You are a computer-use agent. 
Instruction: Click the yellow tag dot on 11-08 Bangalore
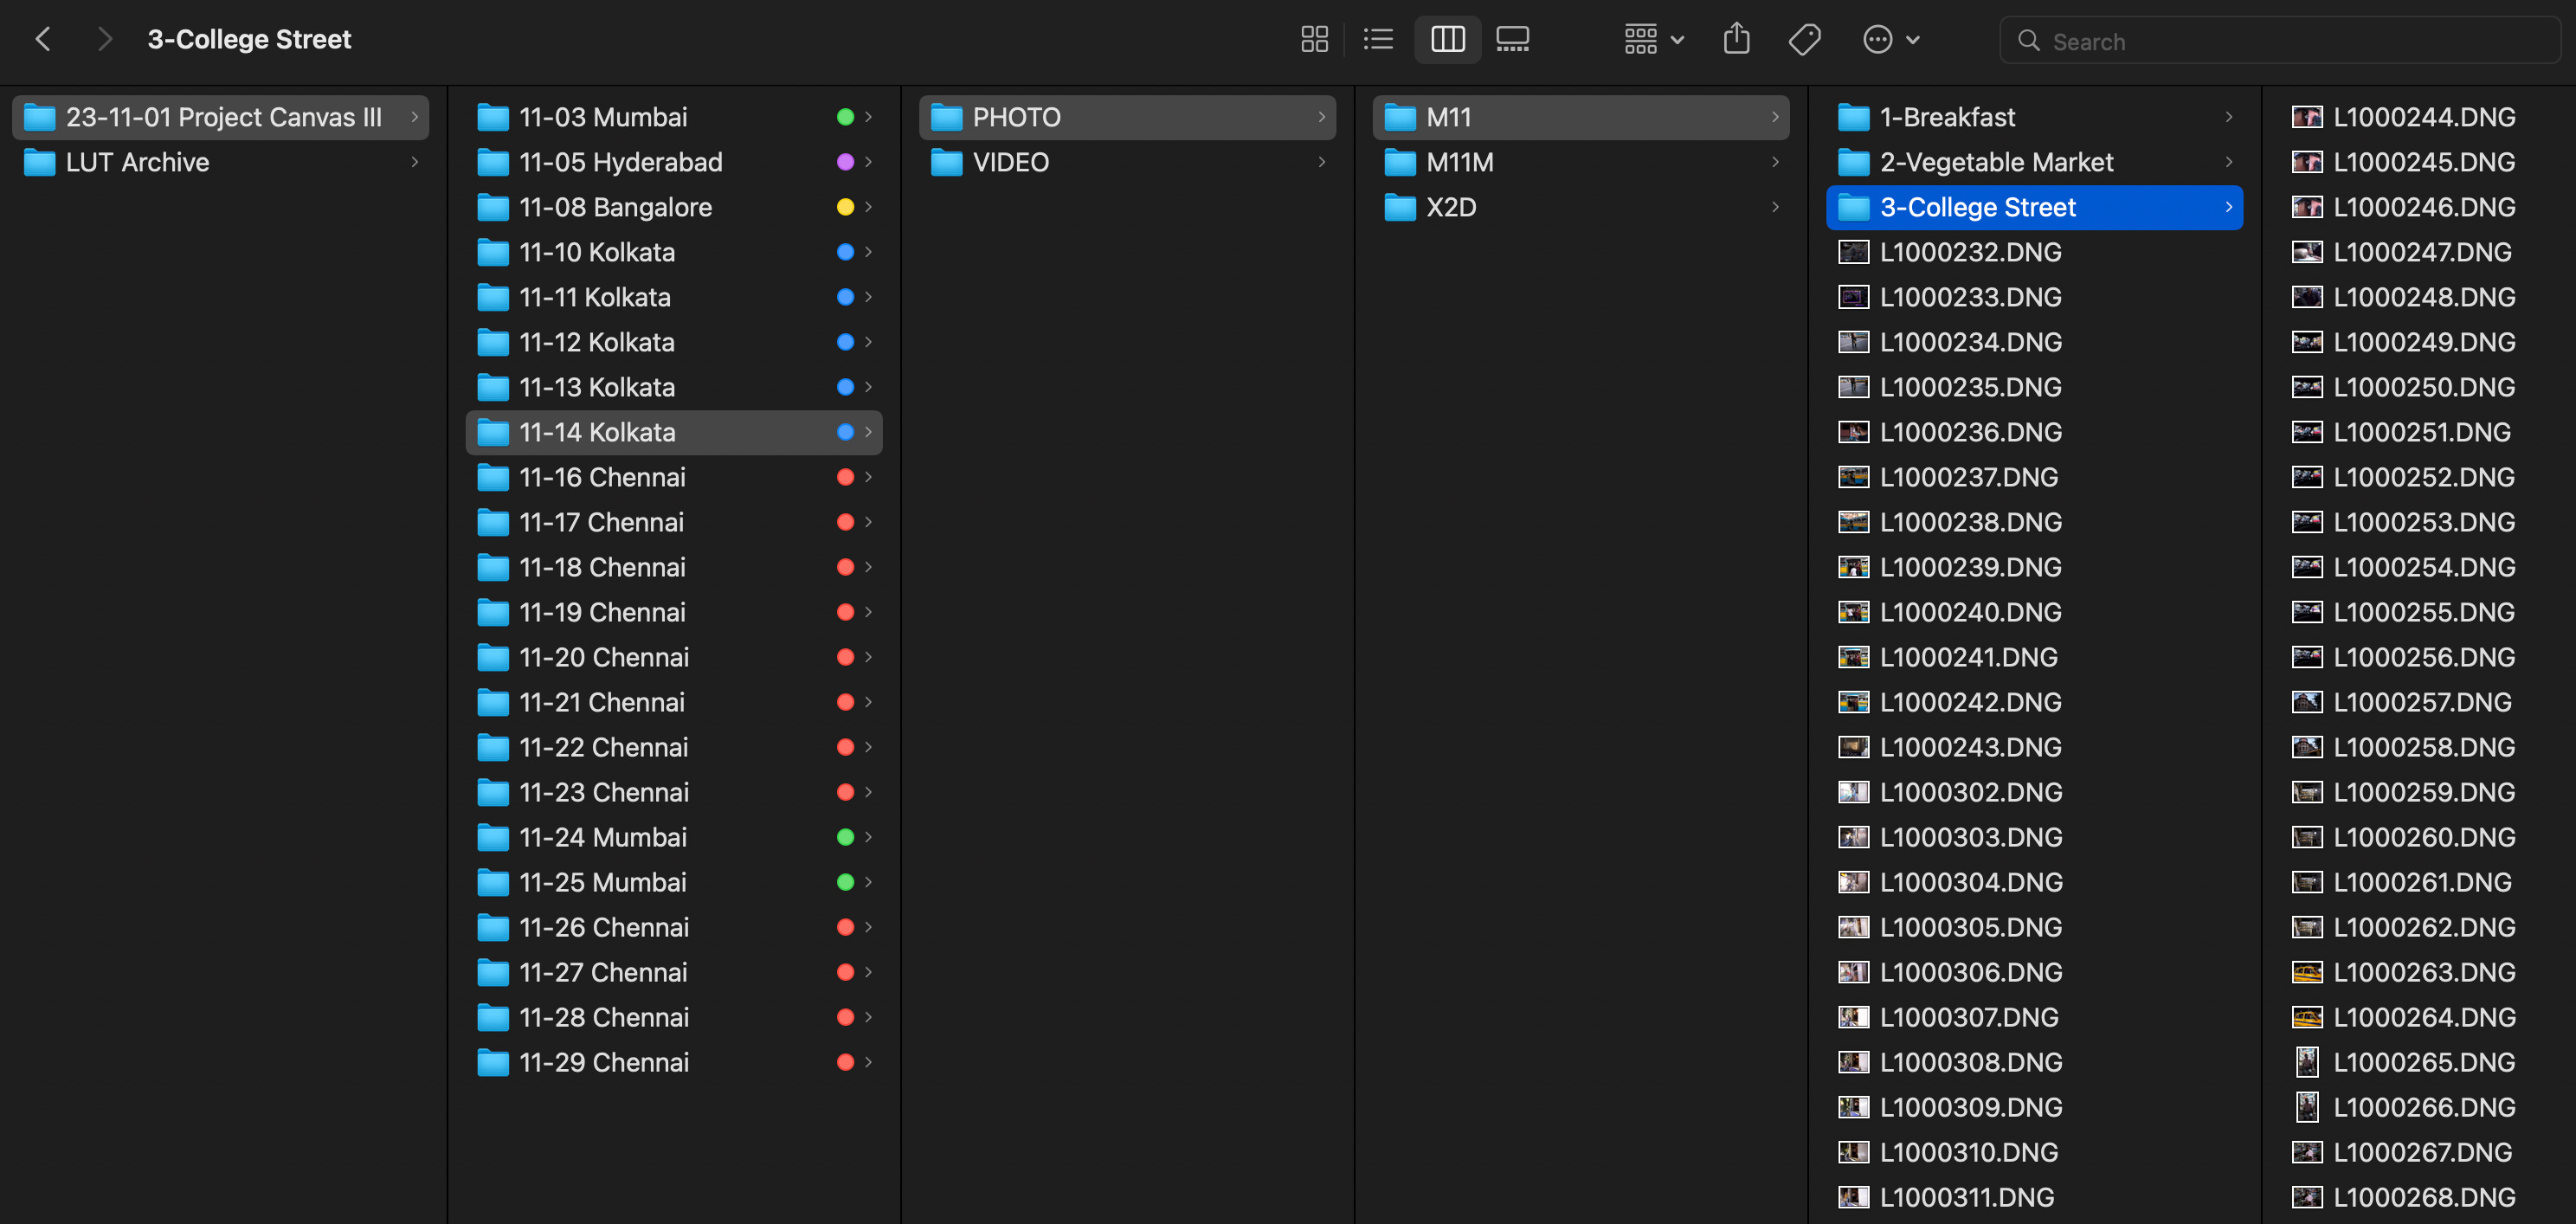click(x=845, y=207)
